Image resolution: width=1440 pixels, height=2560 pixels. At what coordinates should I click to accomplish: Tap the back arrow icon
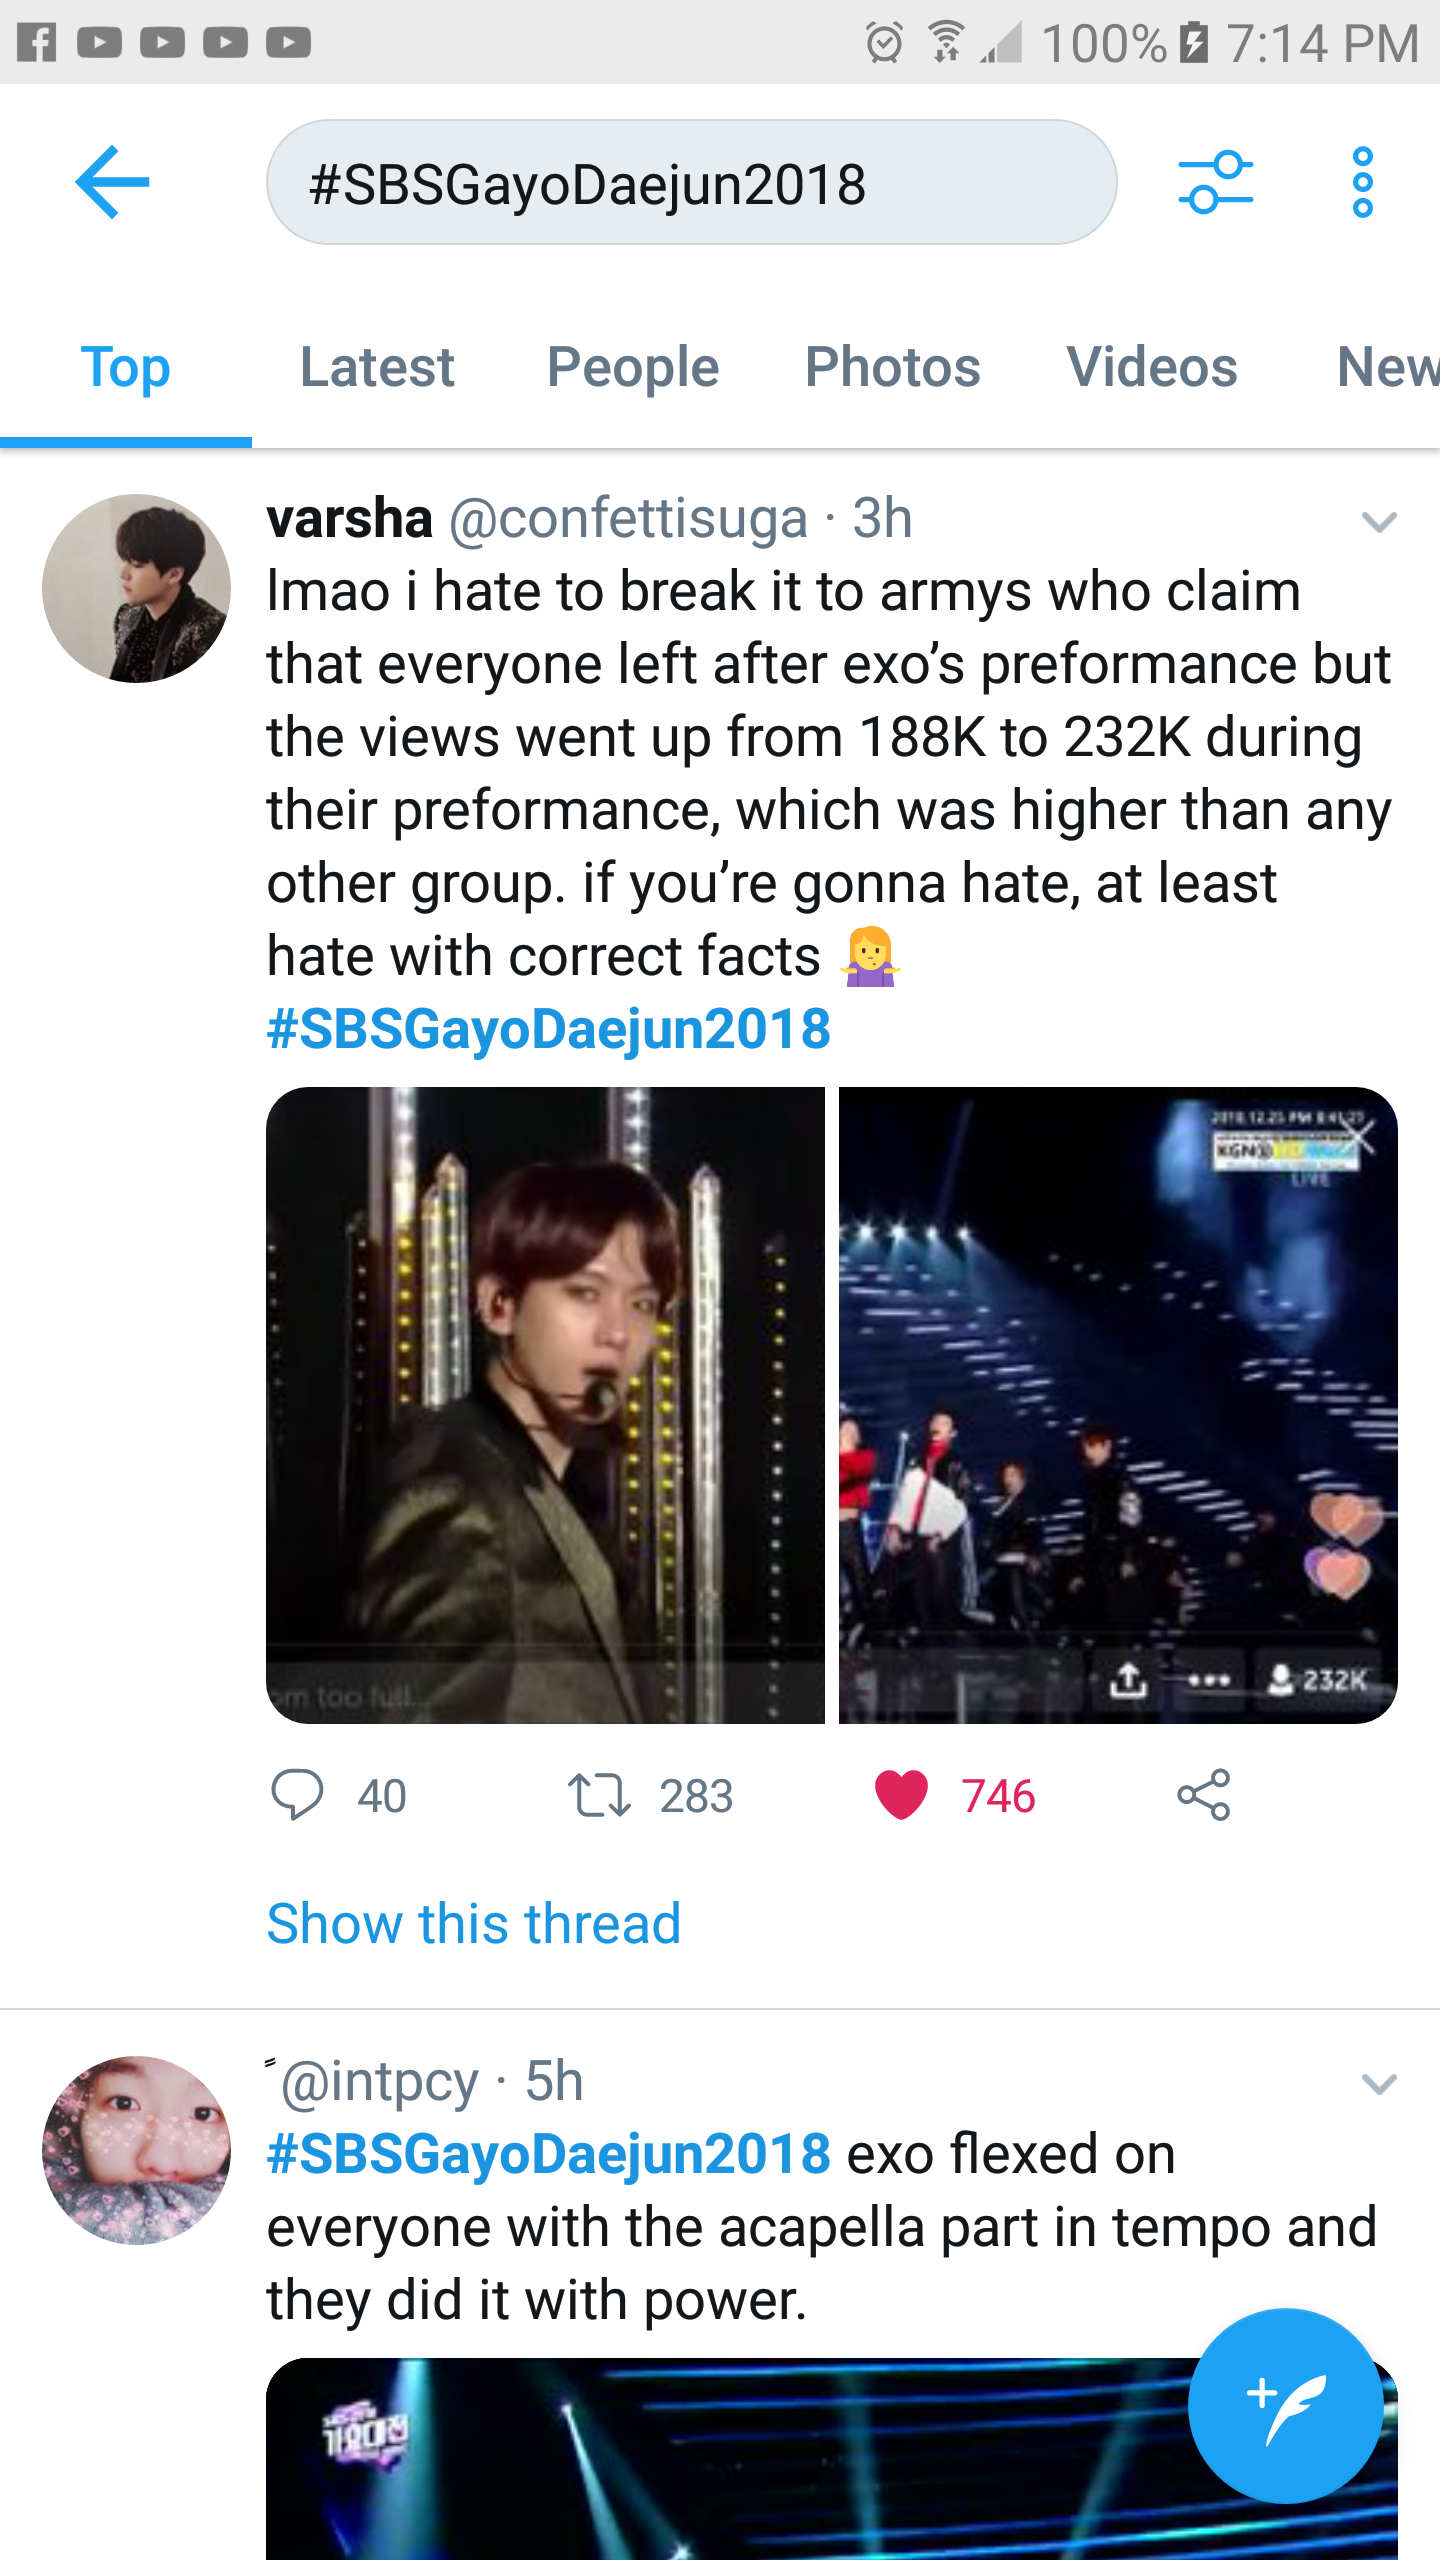click(x=112, y=182)
